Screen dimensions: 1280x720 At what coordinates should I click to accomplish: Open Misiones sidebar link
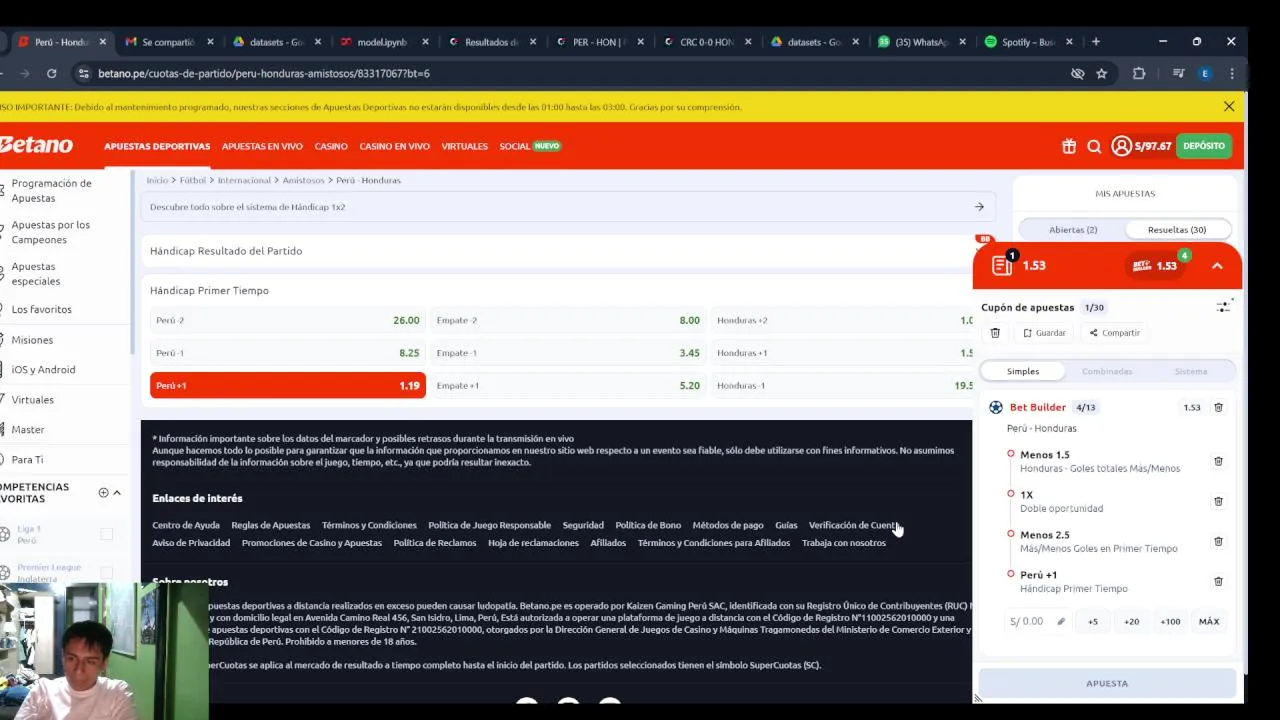(32, 340)
